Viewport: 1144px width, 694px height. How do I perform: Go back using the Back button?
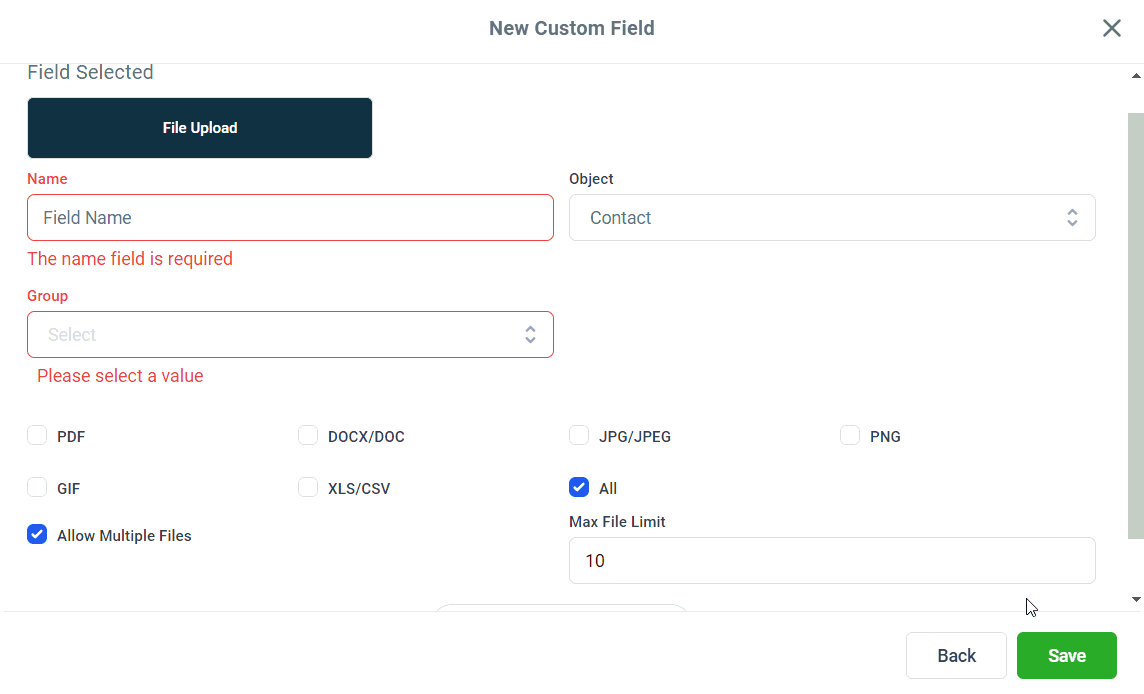click(x=956, y=656)
